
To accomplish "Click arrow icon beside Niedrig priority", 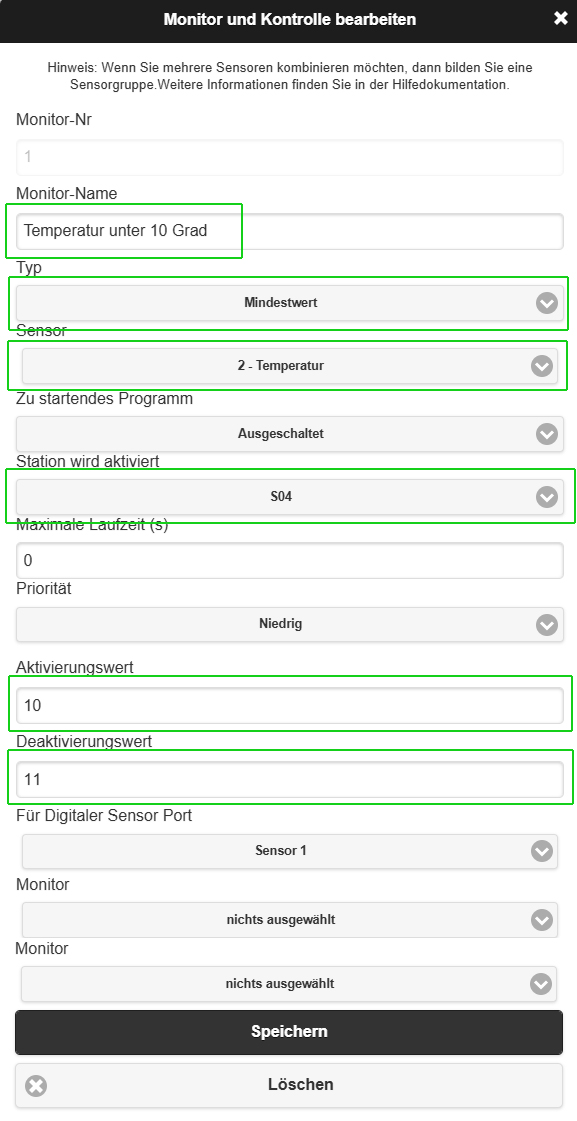I will 547,625.
